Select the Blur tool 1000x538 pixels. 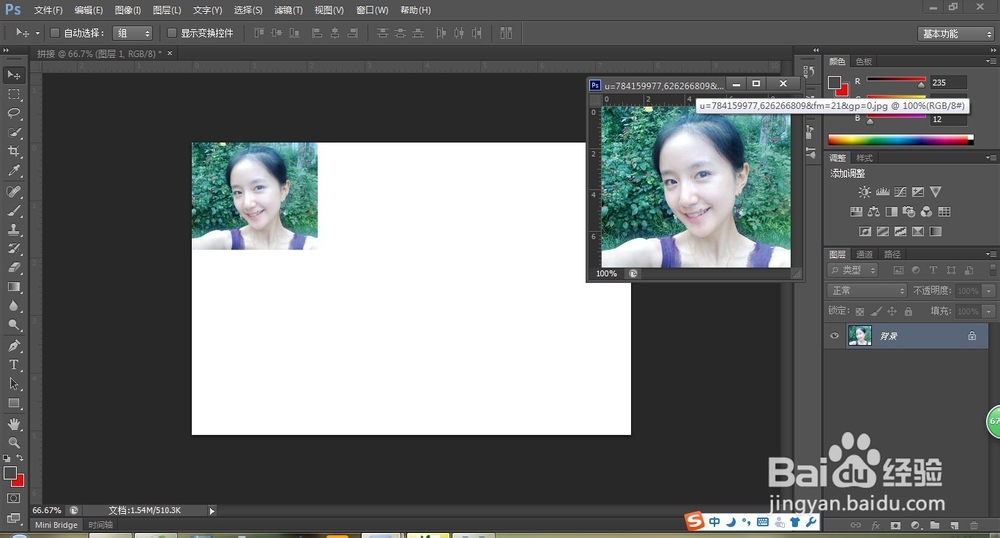[x=13, y=306]
